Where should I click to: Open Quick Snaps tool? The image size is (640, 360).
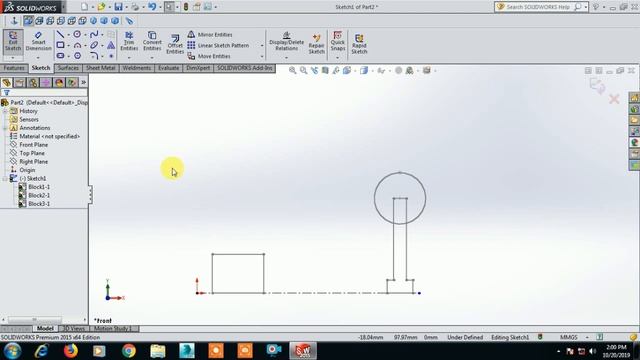pyautogui.click(x=338, y=41)
